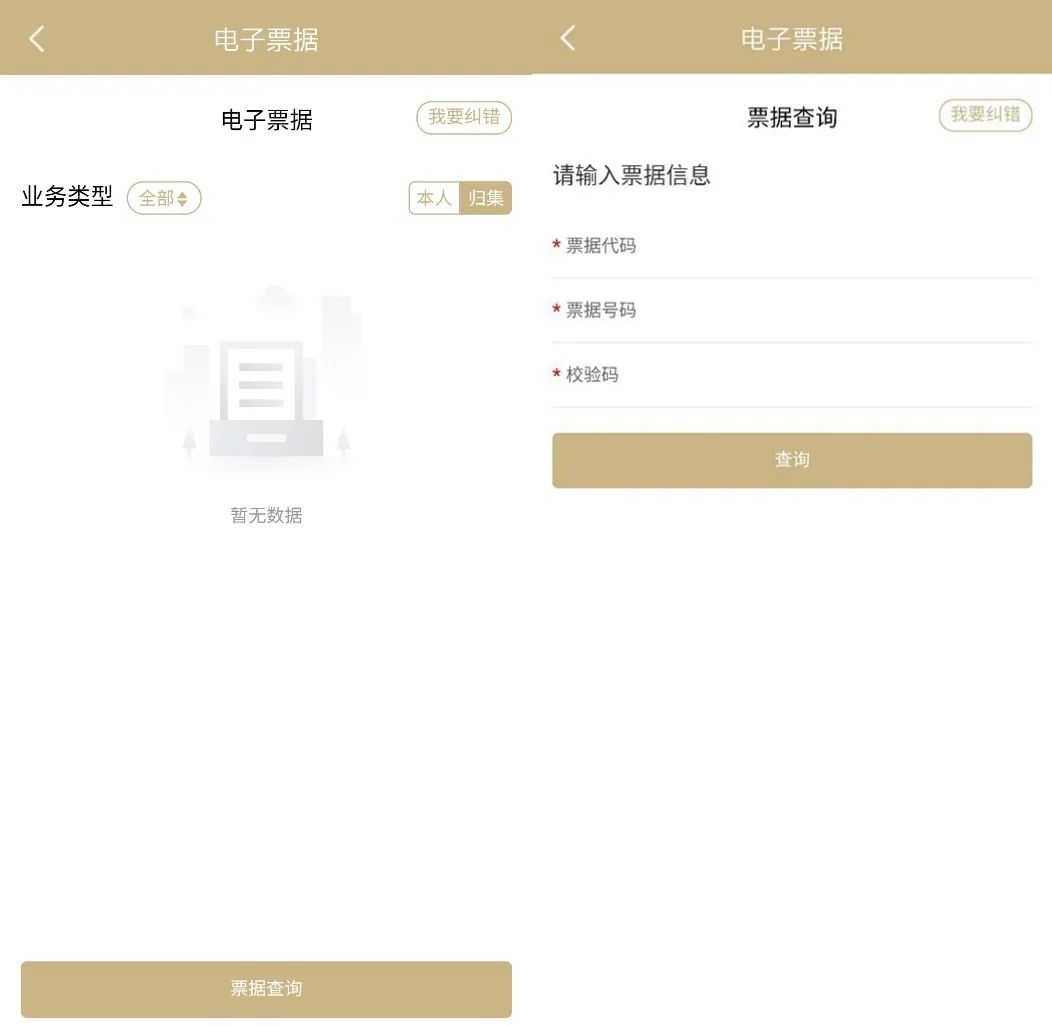Focus the 票据代码 input field

pyautogui.click(x=830, y=246)
